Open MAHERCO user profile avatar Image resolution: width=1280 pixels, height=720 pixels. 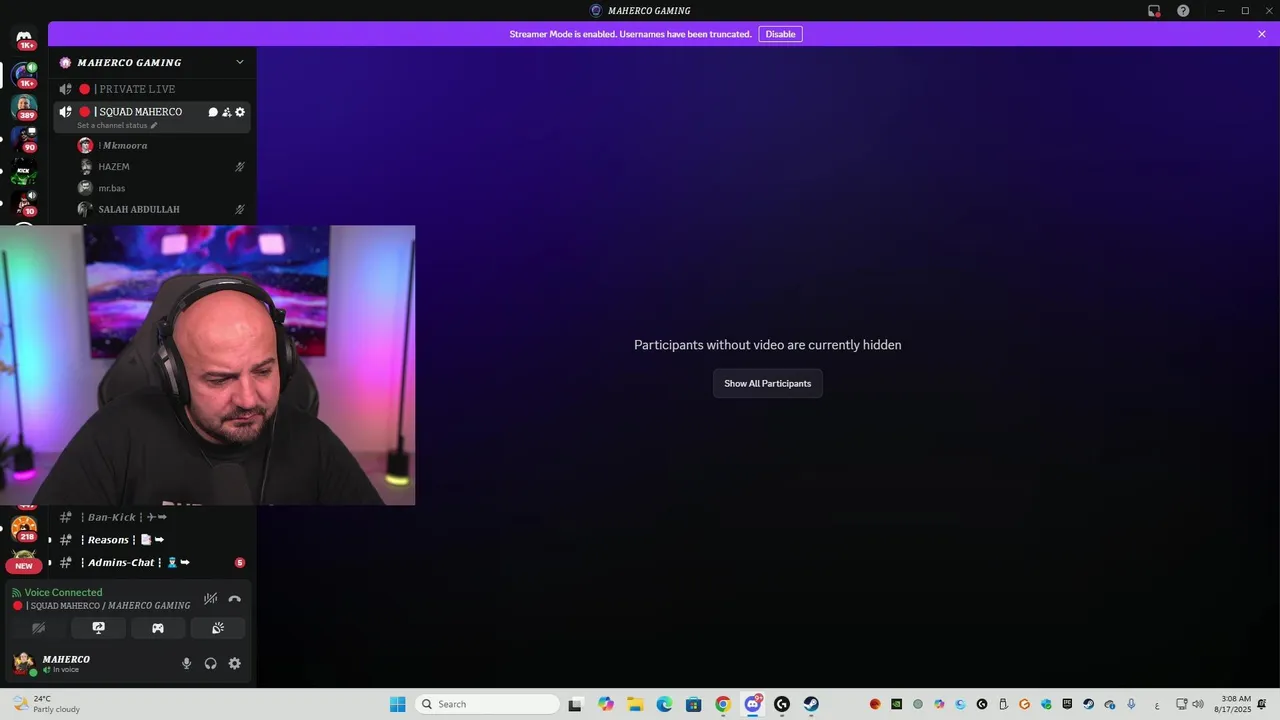click(24, 663)
